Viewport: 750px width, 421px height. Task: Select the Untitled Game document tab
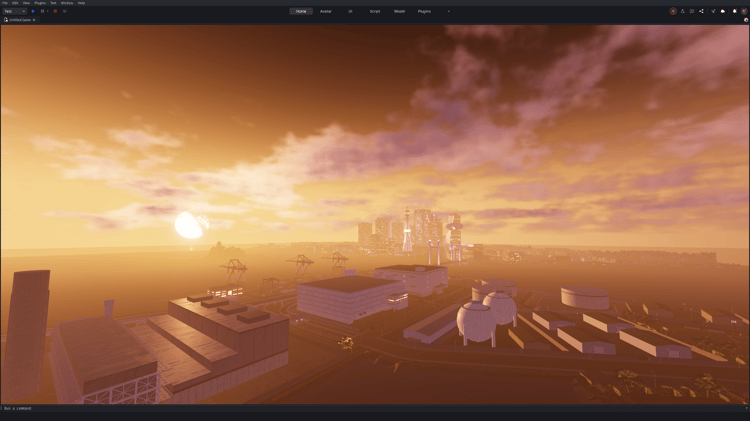[x=20, y=20]
